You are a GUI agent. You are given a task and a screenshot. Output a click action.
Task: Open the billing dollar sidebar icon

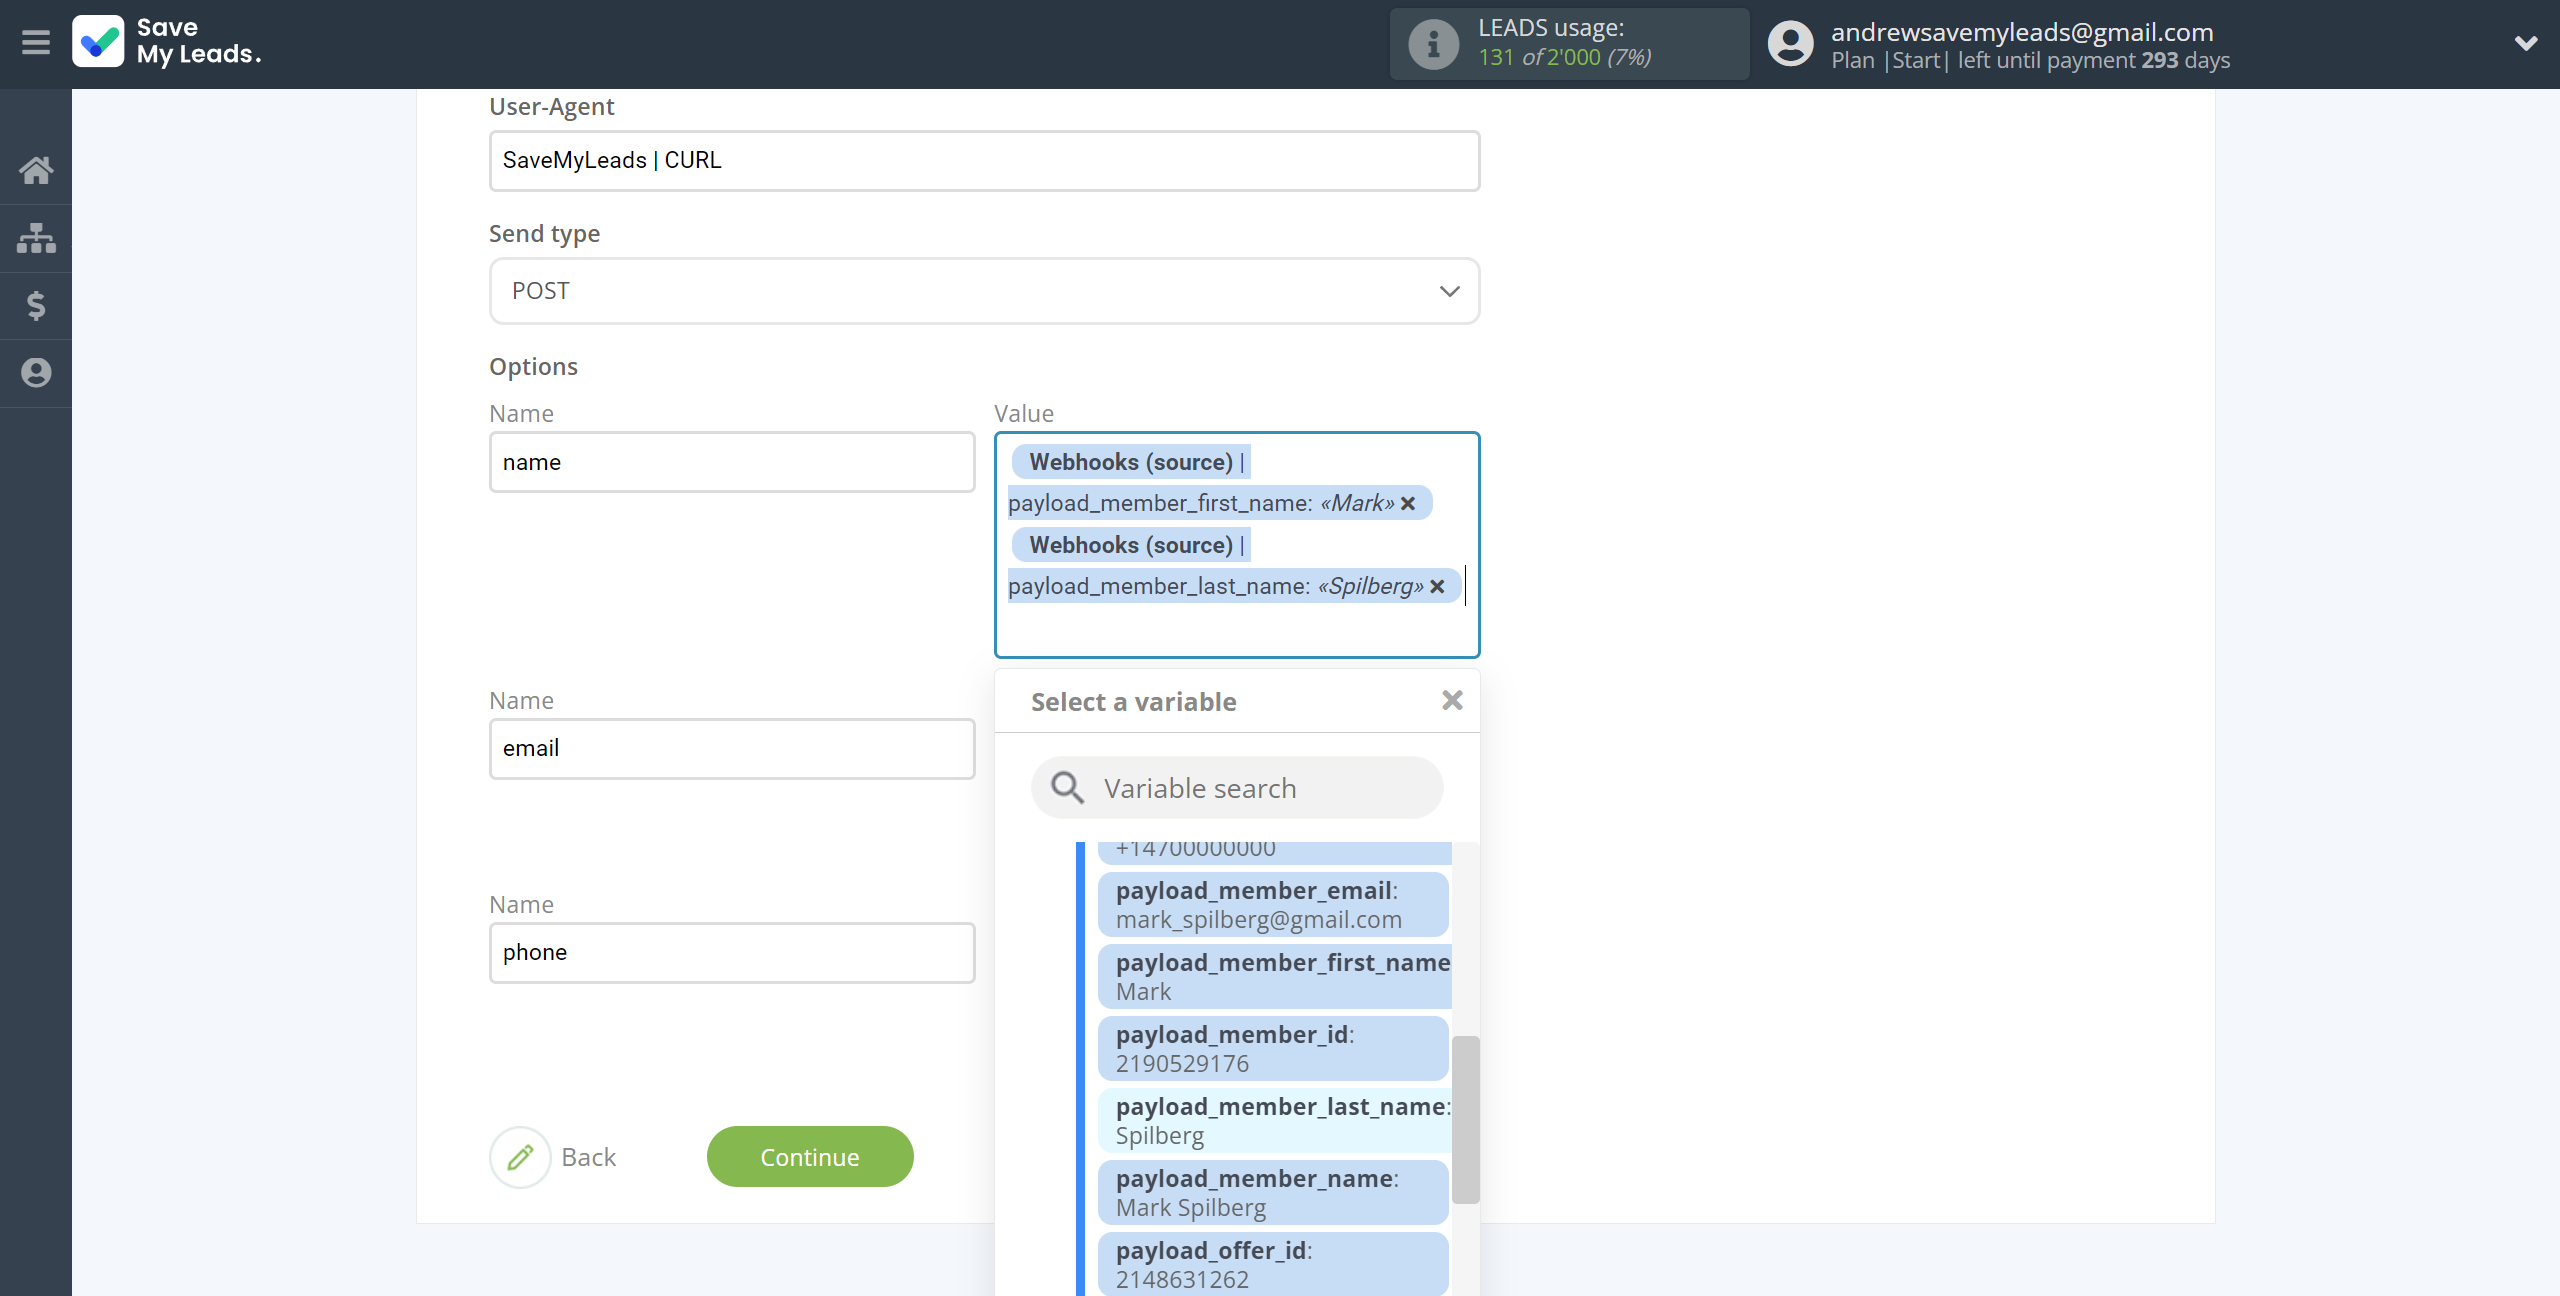[36, 305]
